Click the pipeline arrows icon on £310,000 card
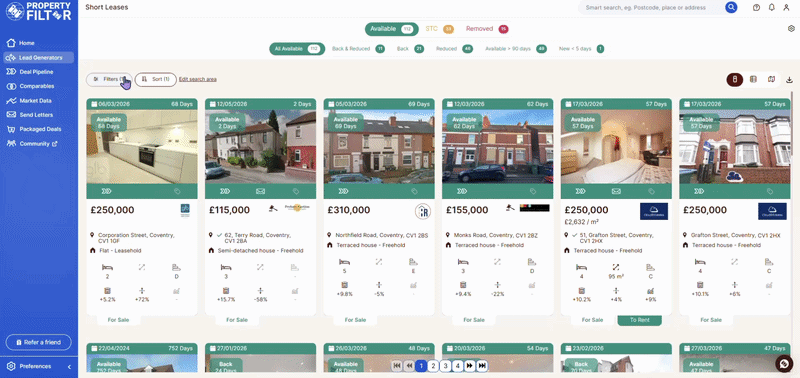 [343, 191]
